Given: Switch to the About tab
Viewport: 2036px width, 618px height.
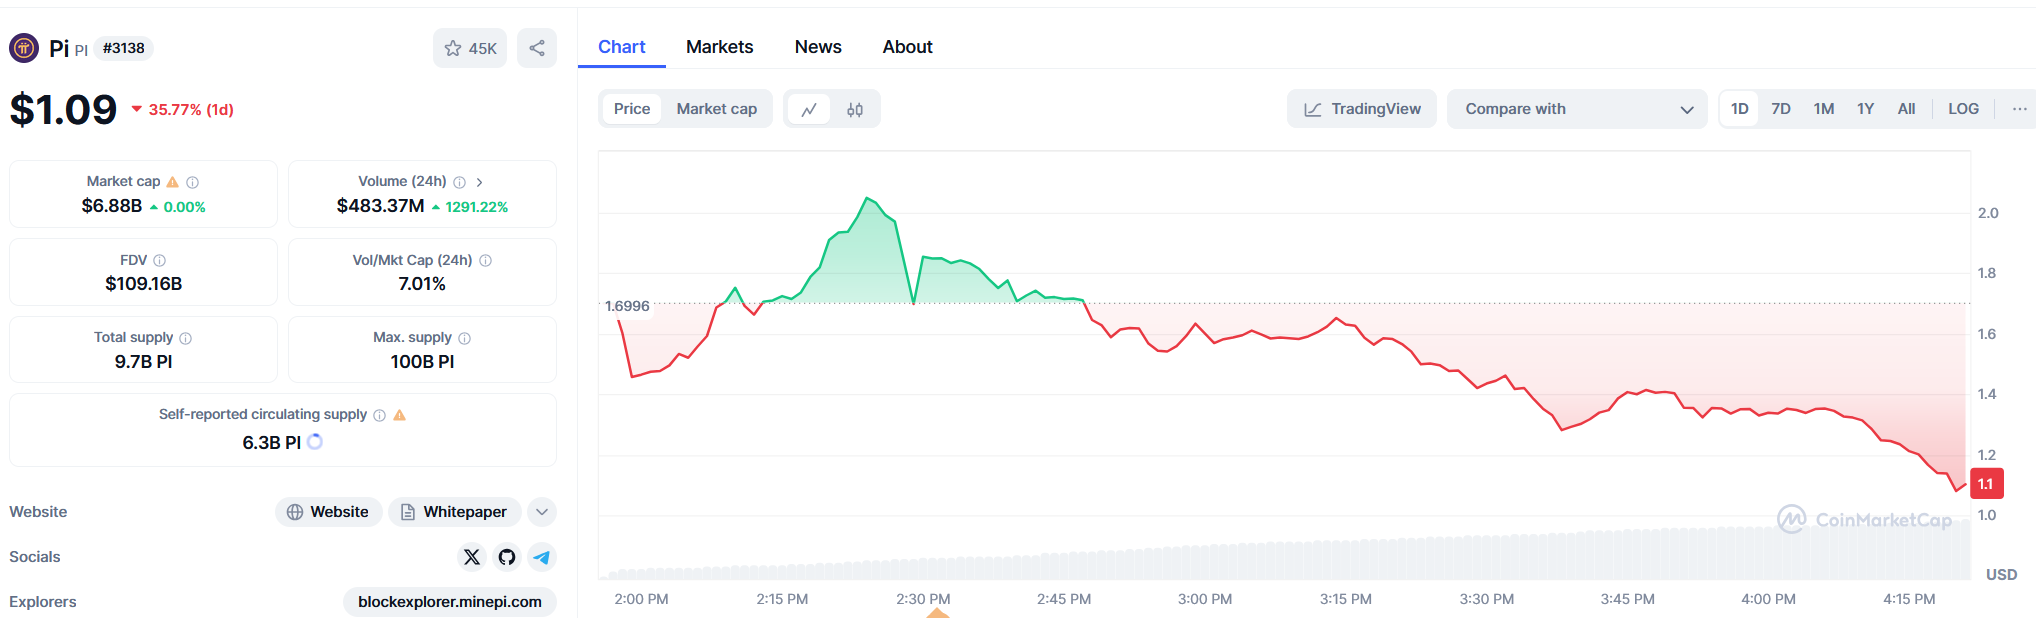Looking at the screenshot, I should tap(908, 47).
